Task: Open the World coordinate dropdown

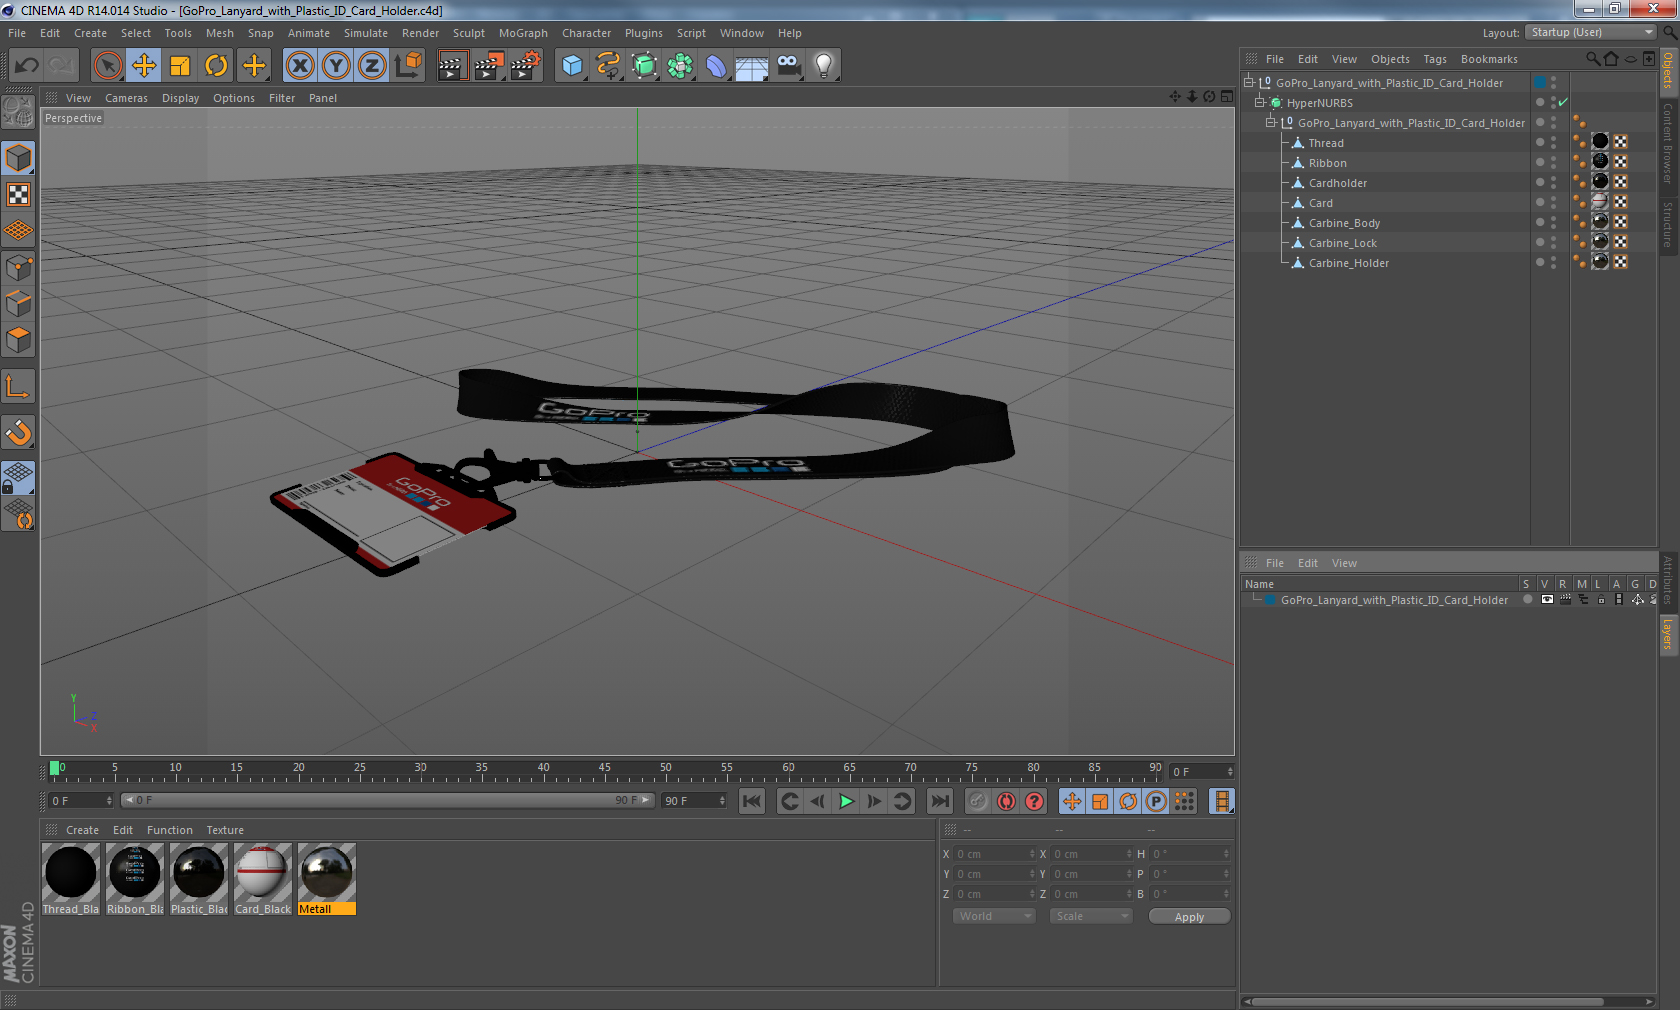Action: coord(993,916)
